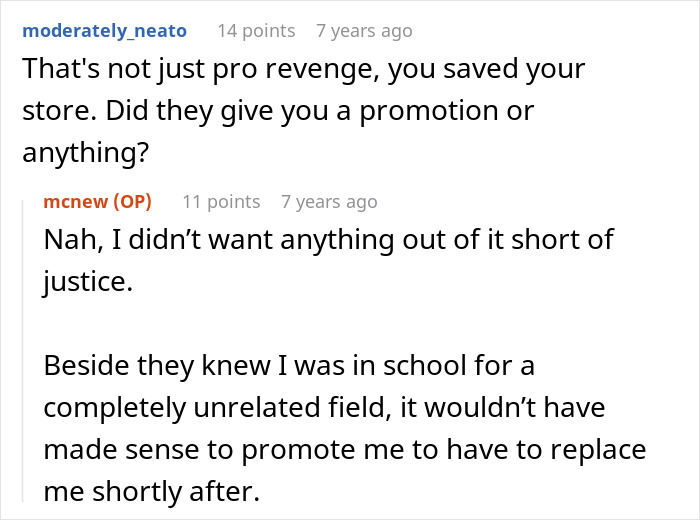Image resolution: width=700 pixels, height=520 pixels.
Task: Click the word "promotion" in the top comment
Action: (x=429, y=111)
